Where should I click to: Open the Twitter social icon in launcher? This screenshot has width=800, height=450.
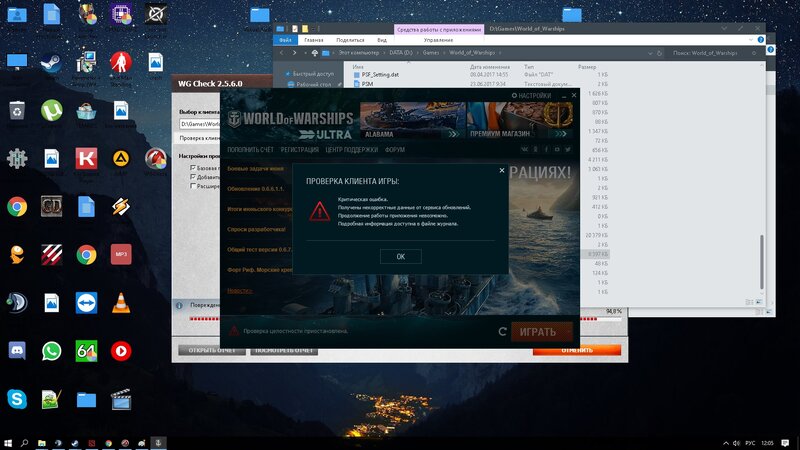click(x=567, y=149)
